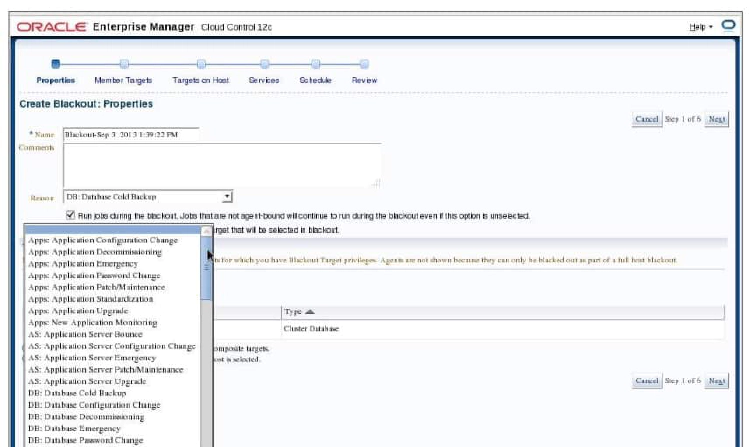Click the lower Cancel button

[x=647, y=381]
